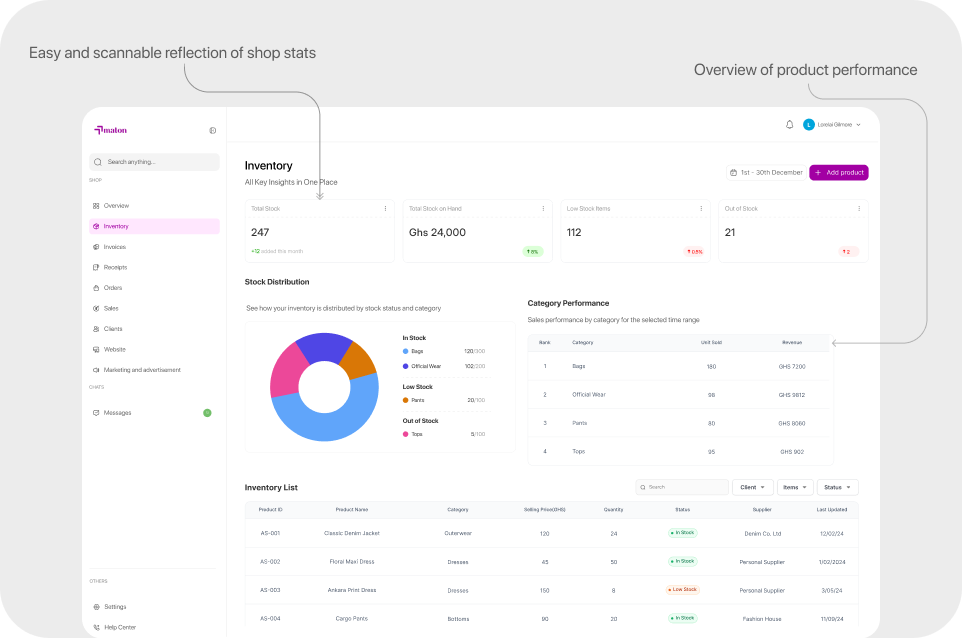Viewport: 962px width, 638px height.
Task: Open the Items filter dropdown
Action: 796,487
